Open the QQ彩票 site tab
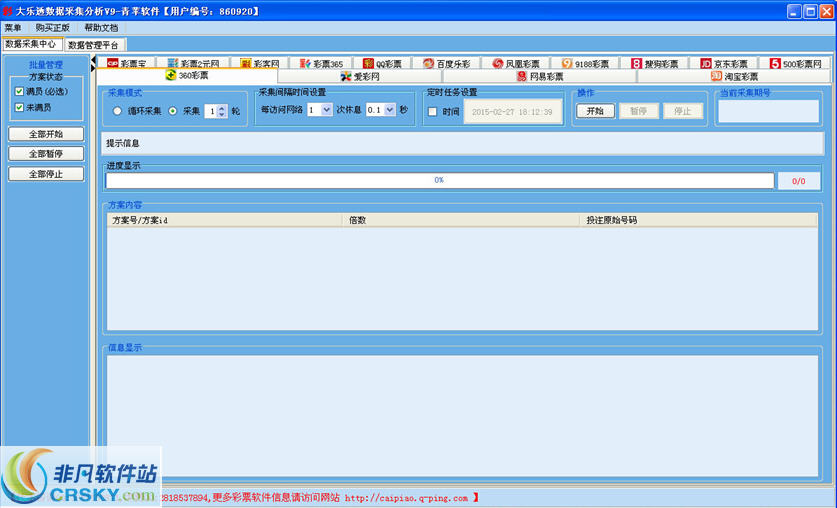The height and width of the screenshot is (508, 837). pyautogui.click(x=382, y=63)
